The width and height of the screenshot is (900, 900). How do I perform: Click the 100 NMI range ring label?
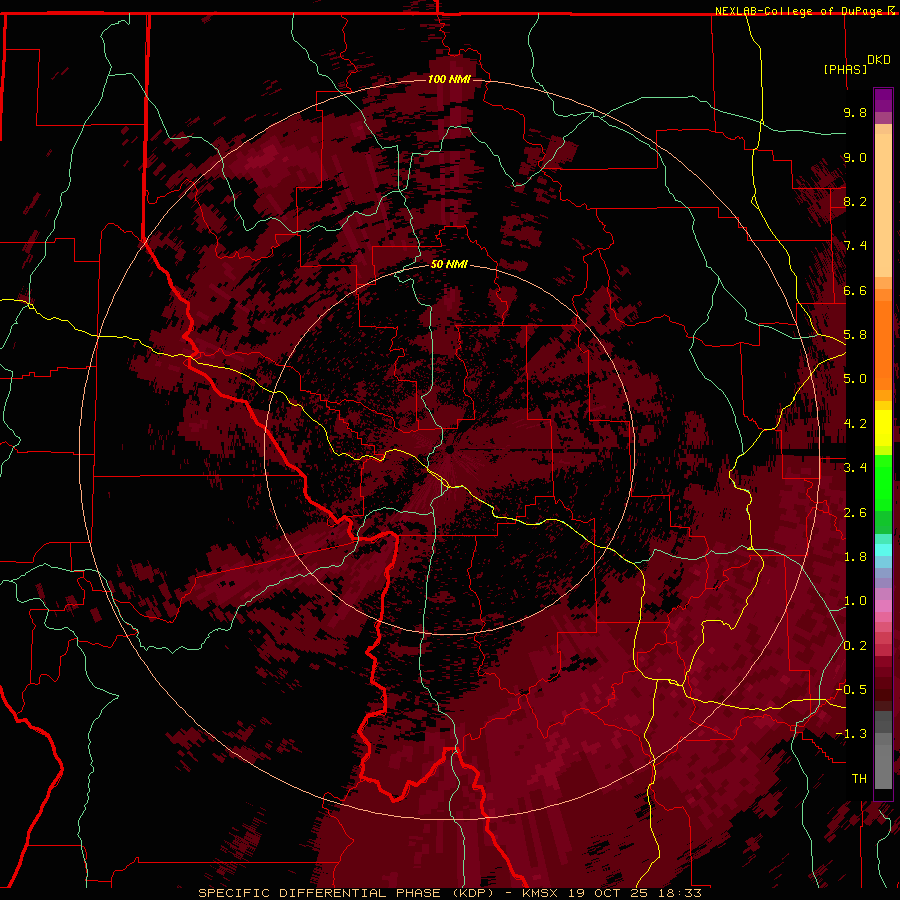[449, 79]
